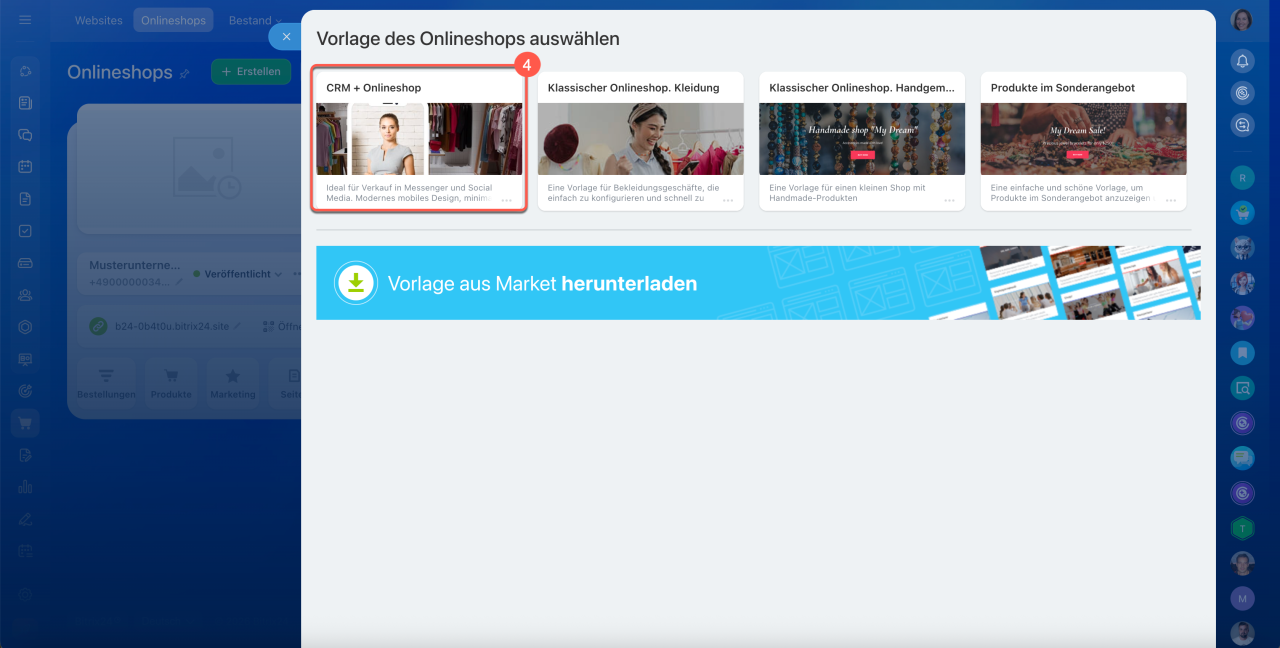The width and height of the screenshot is (1280, 648).
Task: Click the green Erstellen button
Action: (x=251, y=72)
